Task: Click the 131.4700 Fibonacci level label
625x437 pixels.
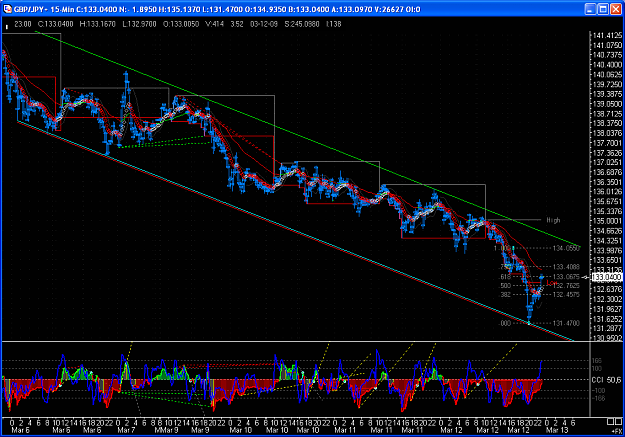Action: (x=566, y=323)
